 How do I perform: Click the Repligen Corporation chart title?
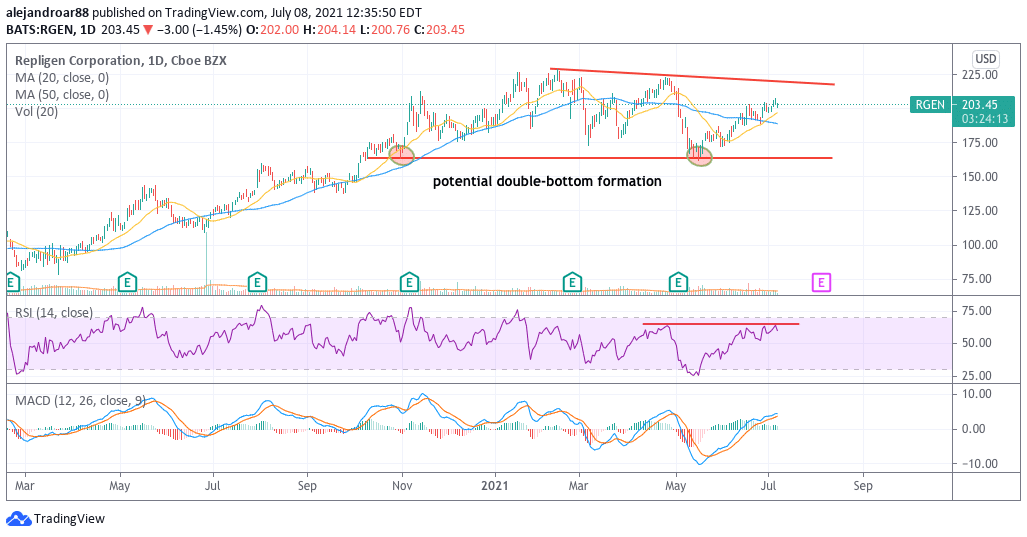click(121, 60)
